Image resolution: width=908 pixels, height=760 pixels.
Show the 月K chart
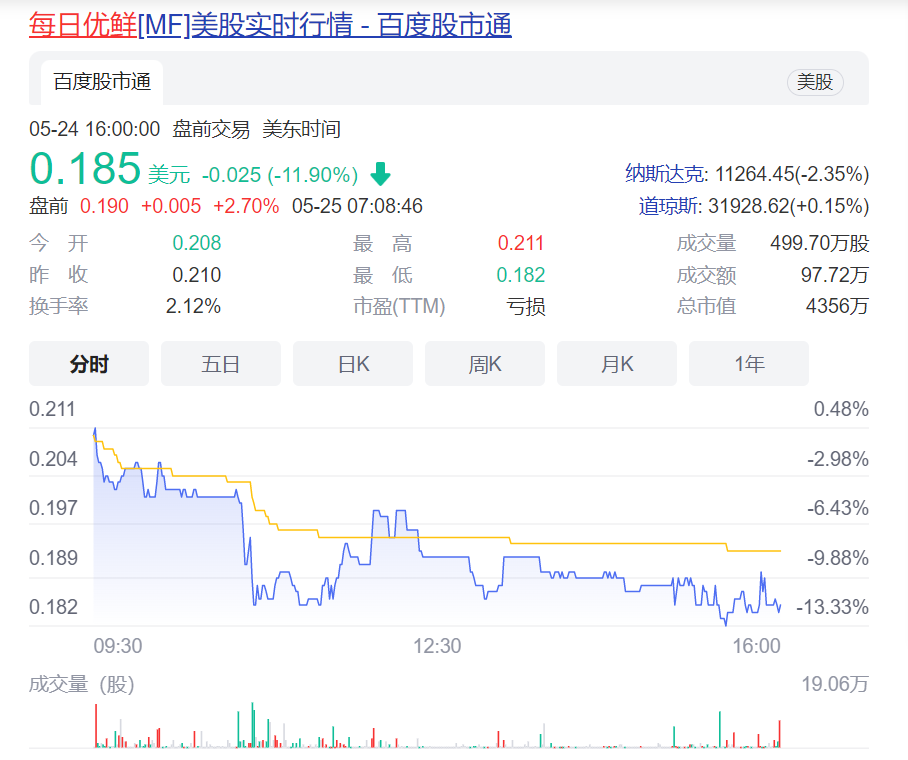[x=617, y=364]
